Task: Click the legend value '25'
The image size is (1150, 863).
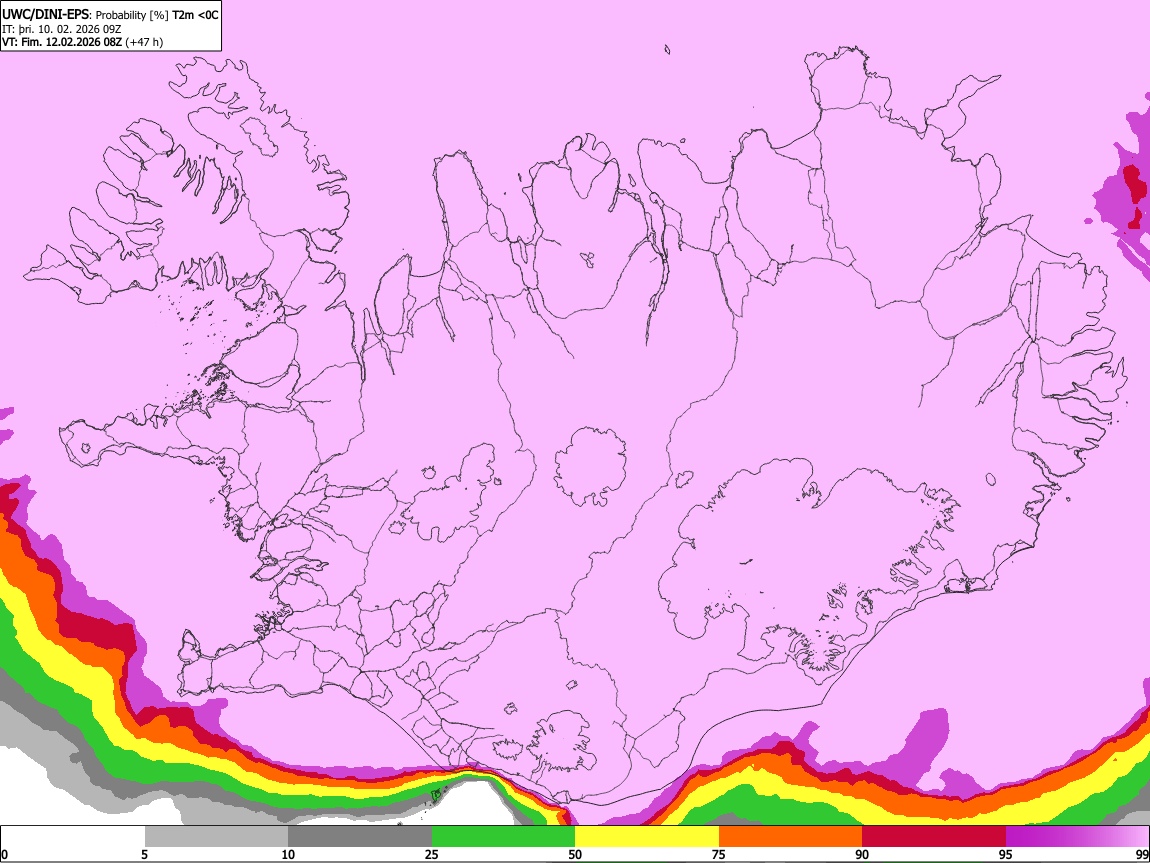Action: click(432, 854)
